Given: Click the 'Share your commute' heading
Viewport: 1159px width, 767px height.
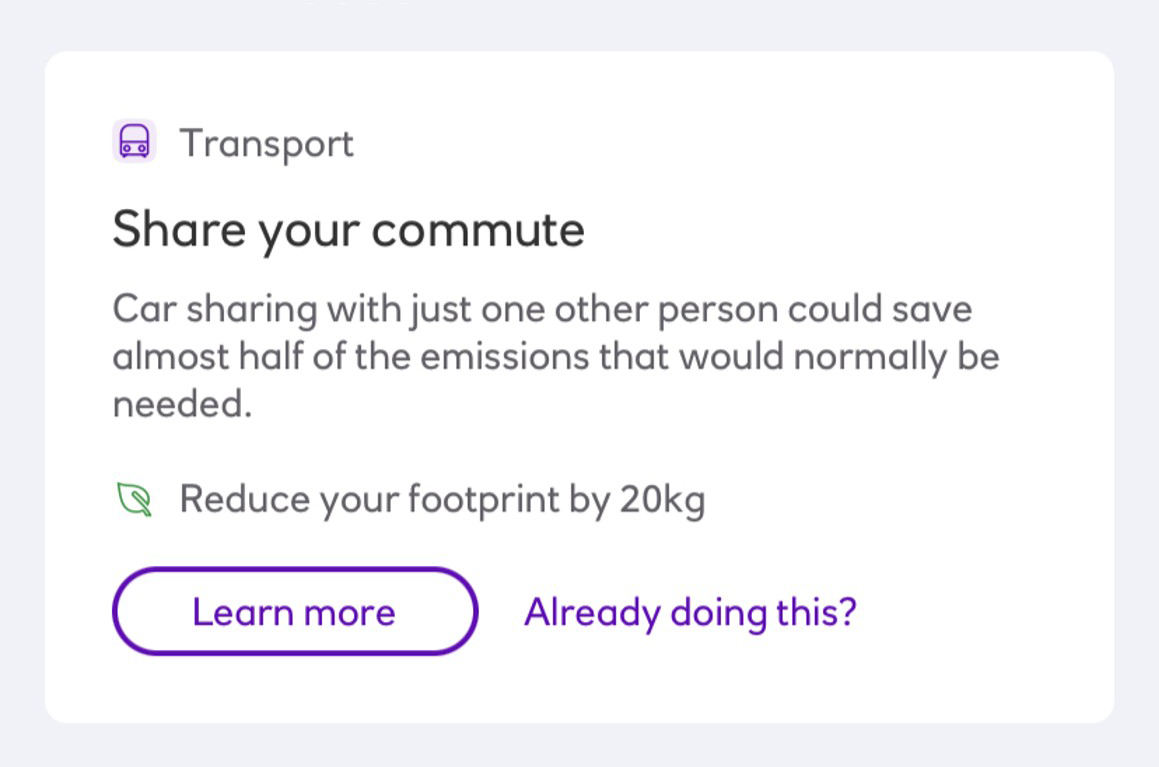Looking at the screenshot, I should [x=348, y=231].
